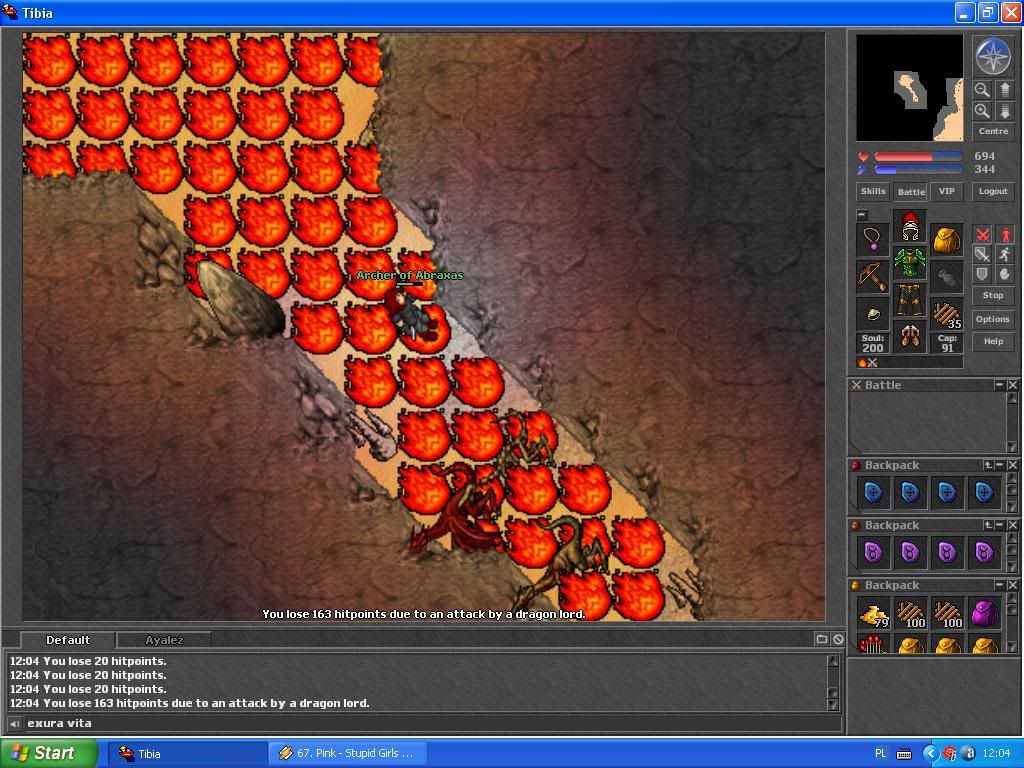The image size is (1024, 768).
Task: Open the Windows Start menu
Action: click(49, 754)
